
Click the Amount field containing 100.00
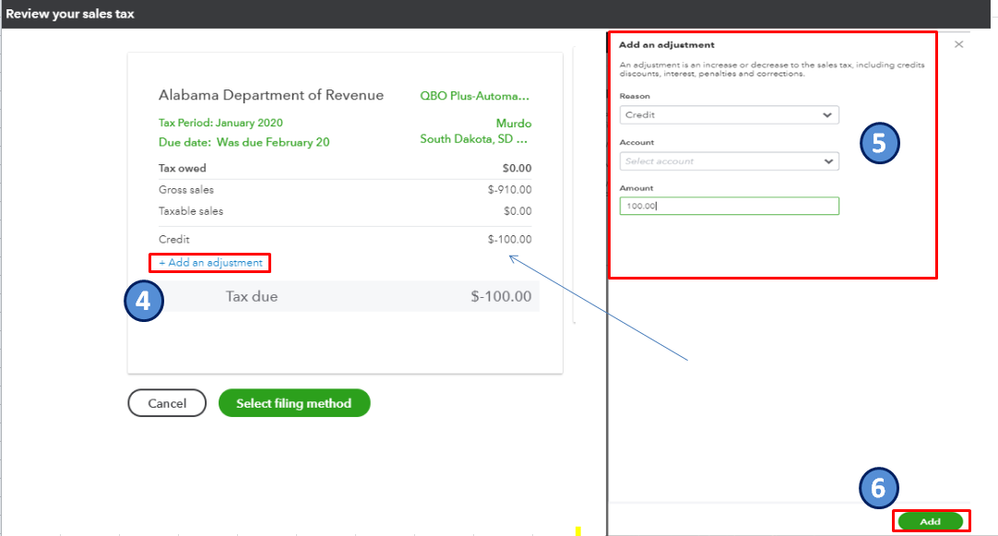(x=729, y=206)
